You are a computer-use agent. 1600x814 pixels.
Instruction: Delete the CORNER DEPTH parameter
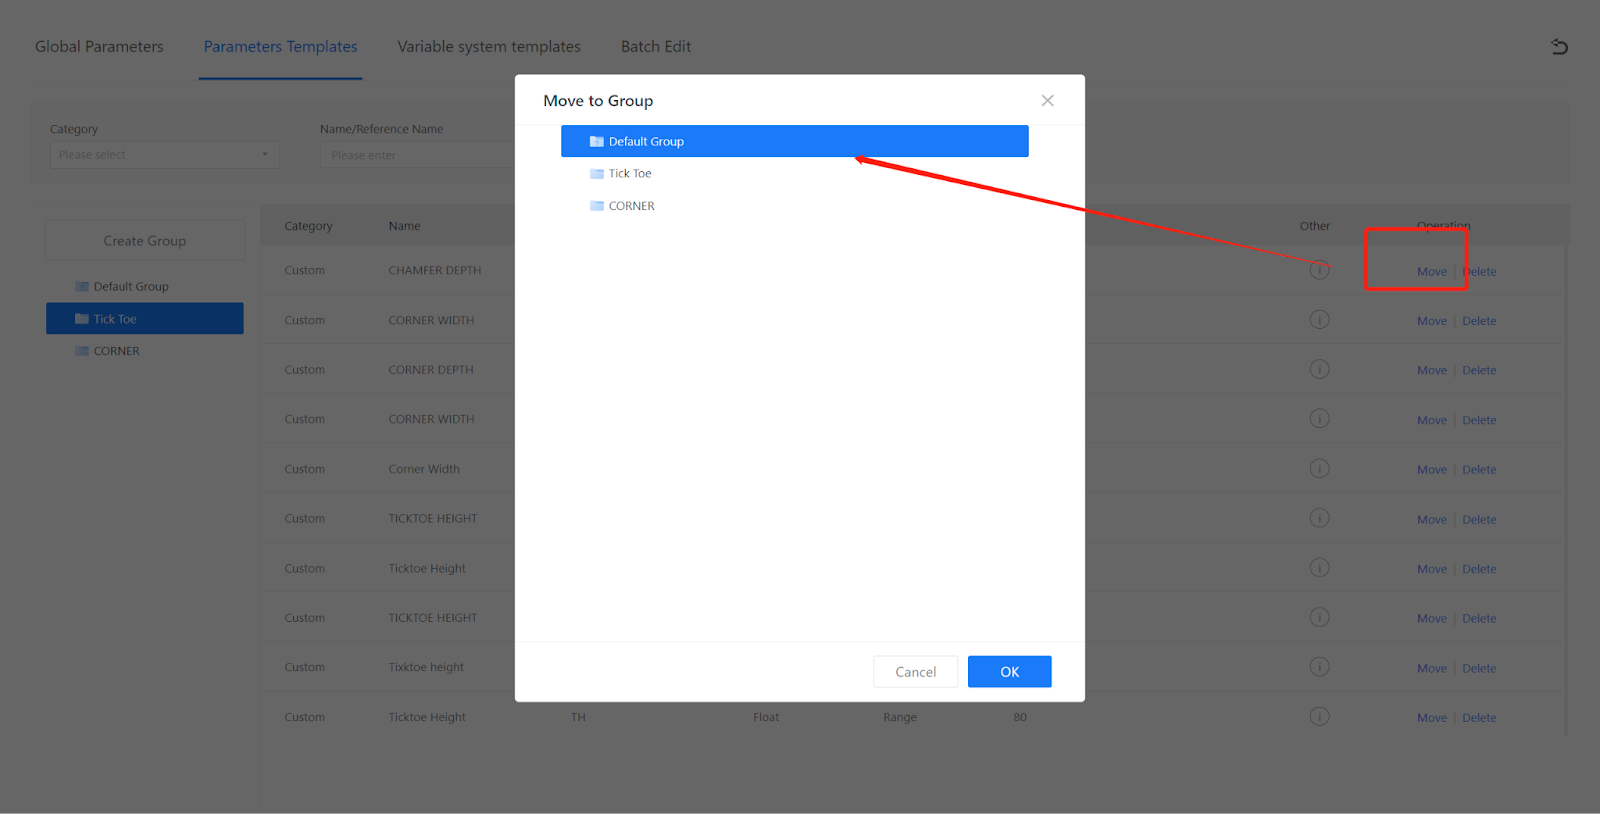point(1479,371)
